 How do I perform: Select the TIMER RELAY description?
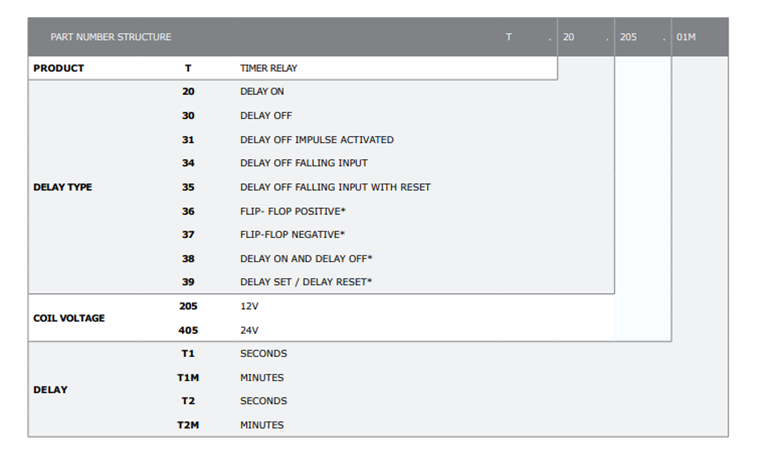click(x=268, y=68)
